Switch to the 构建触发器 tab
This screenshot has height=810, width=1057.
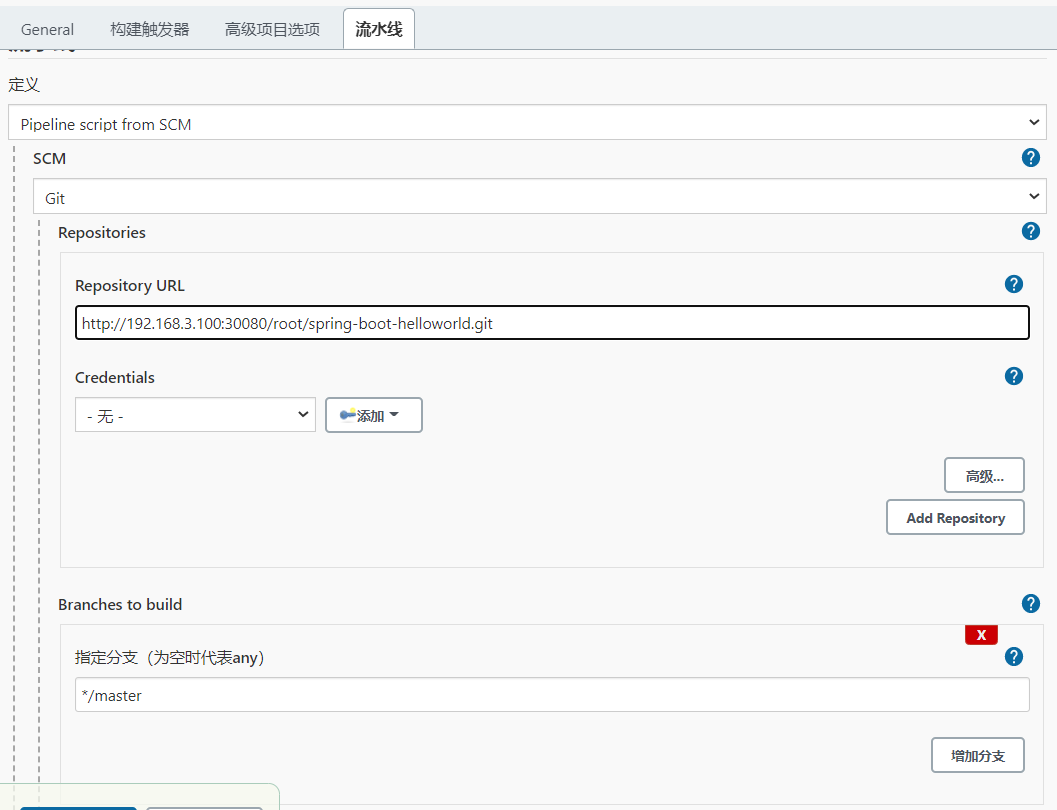[x=150, y=30]
